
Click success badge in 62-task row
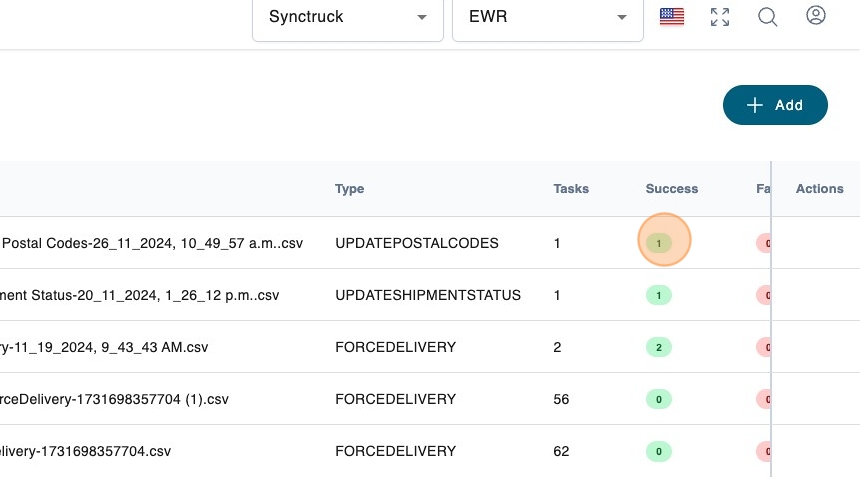pos(659,451)
